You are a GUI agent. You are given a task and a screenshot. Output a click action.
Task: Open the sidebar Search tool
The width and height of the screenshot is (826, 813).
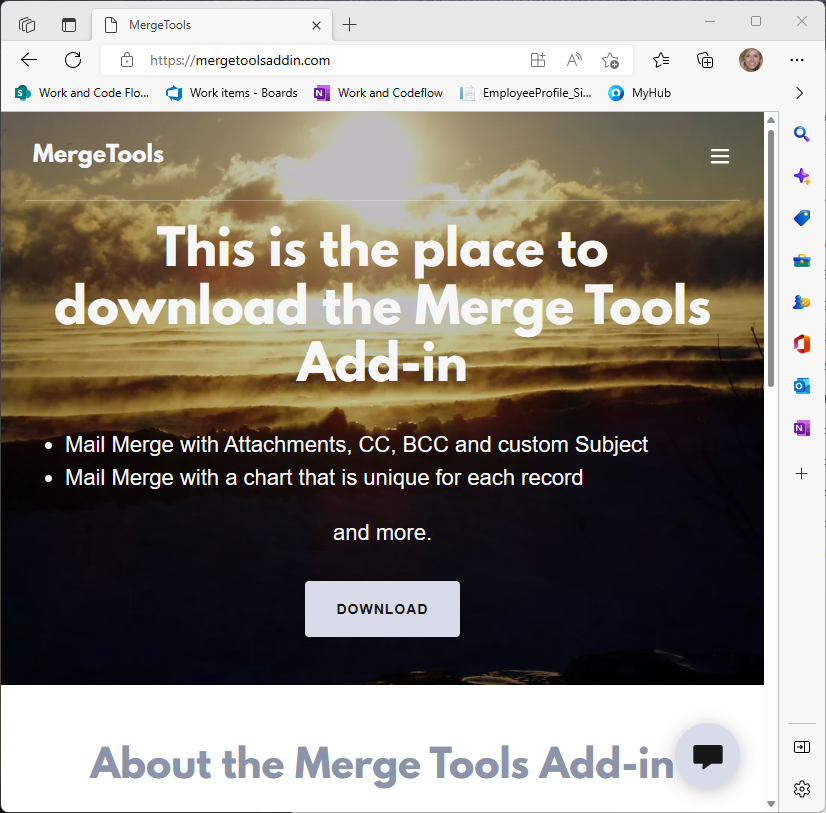pyautogui.click(x=801, y=135)
